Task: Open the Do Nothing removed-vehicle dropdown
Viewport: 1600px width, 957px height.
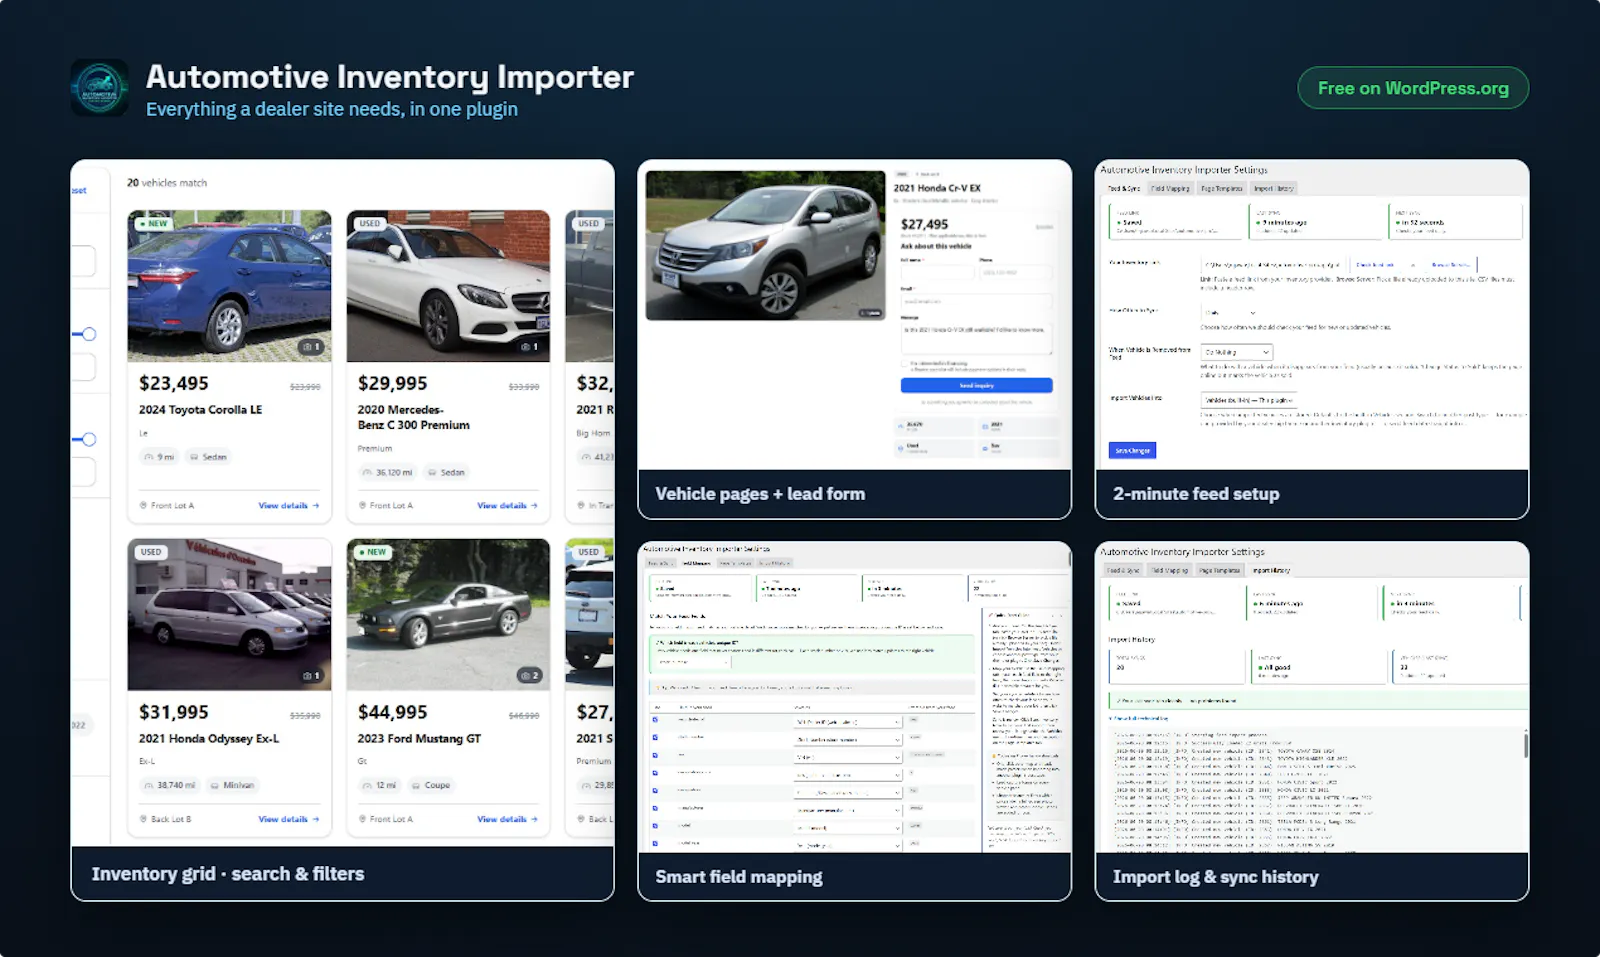Action: (1237, 352)
